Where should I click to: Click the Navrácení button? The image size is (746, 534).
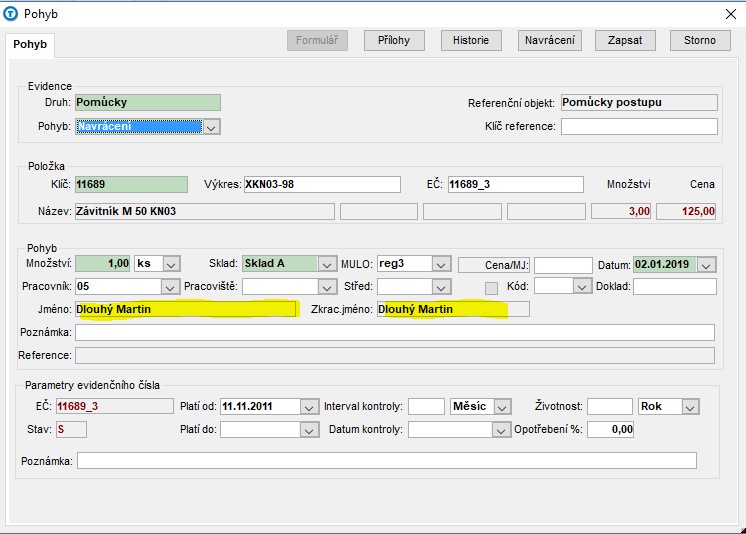point(550,40)
